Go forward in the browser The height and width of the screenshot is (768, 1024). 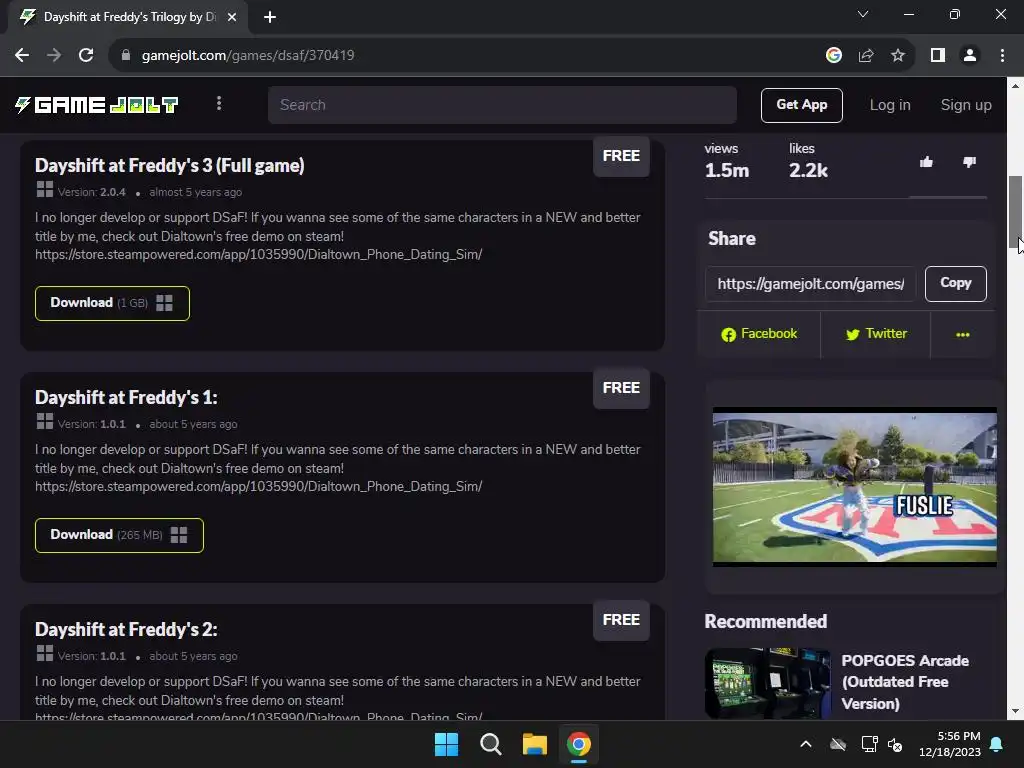click(54, 56)
